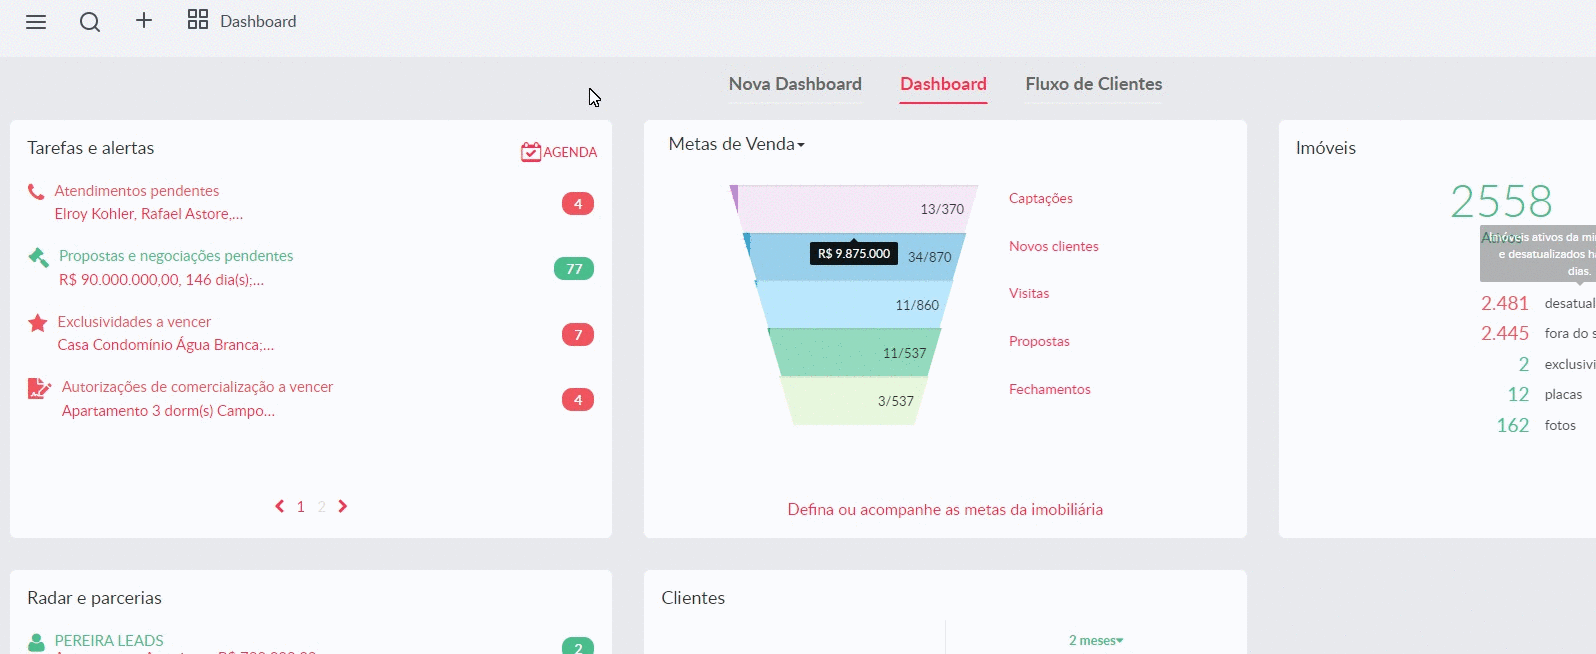The height and width of the screenshot is (654, 1596).
Task: Click the Fechamentos funnel segment 3/537
Action: [x=854, y=401]
